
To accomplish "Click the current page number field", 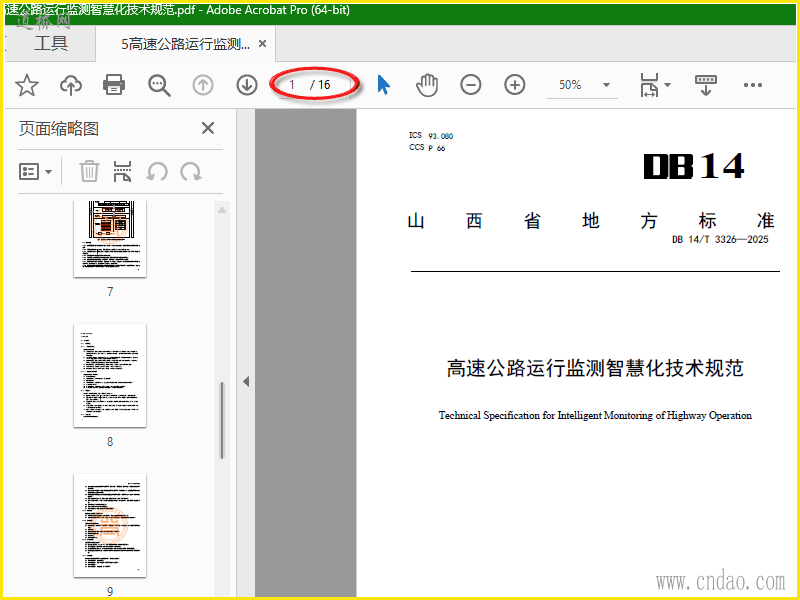I will pyautogui.click(x=292, y=85).
